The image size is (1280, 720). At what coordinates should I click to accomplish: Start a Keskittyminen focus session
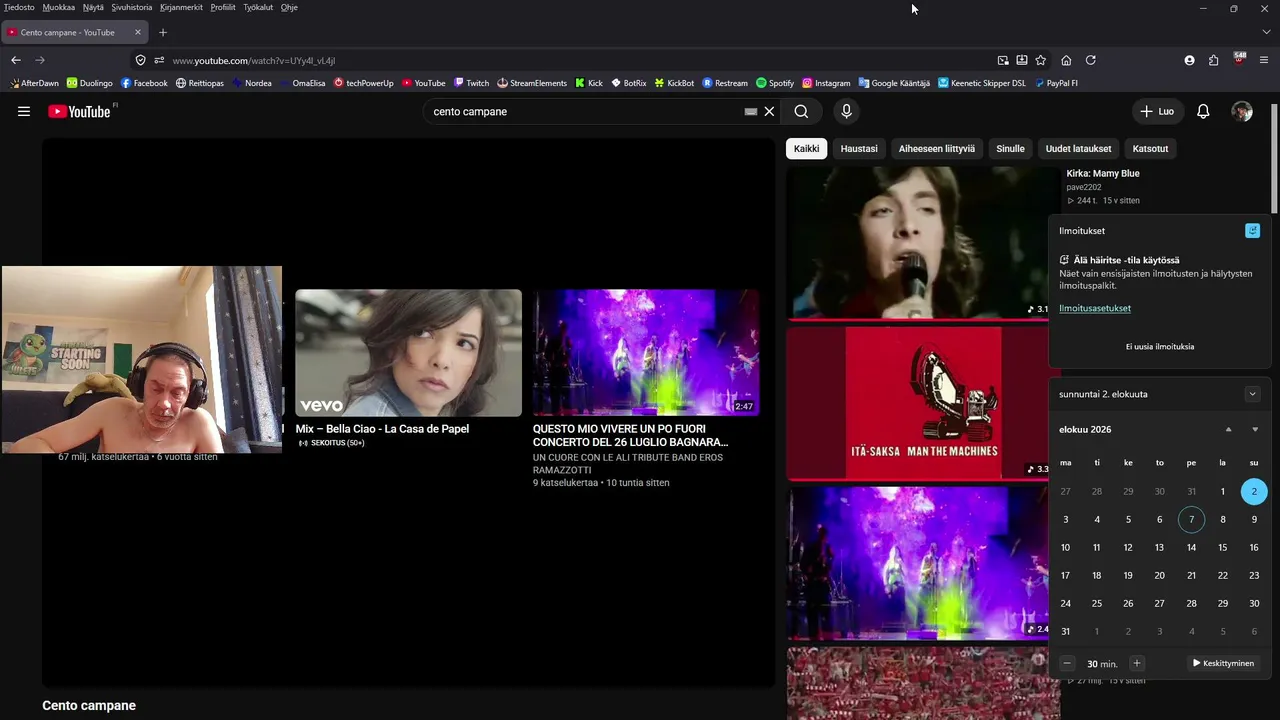point(1223,663)
